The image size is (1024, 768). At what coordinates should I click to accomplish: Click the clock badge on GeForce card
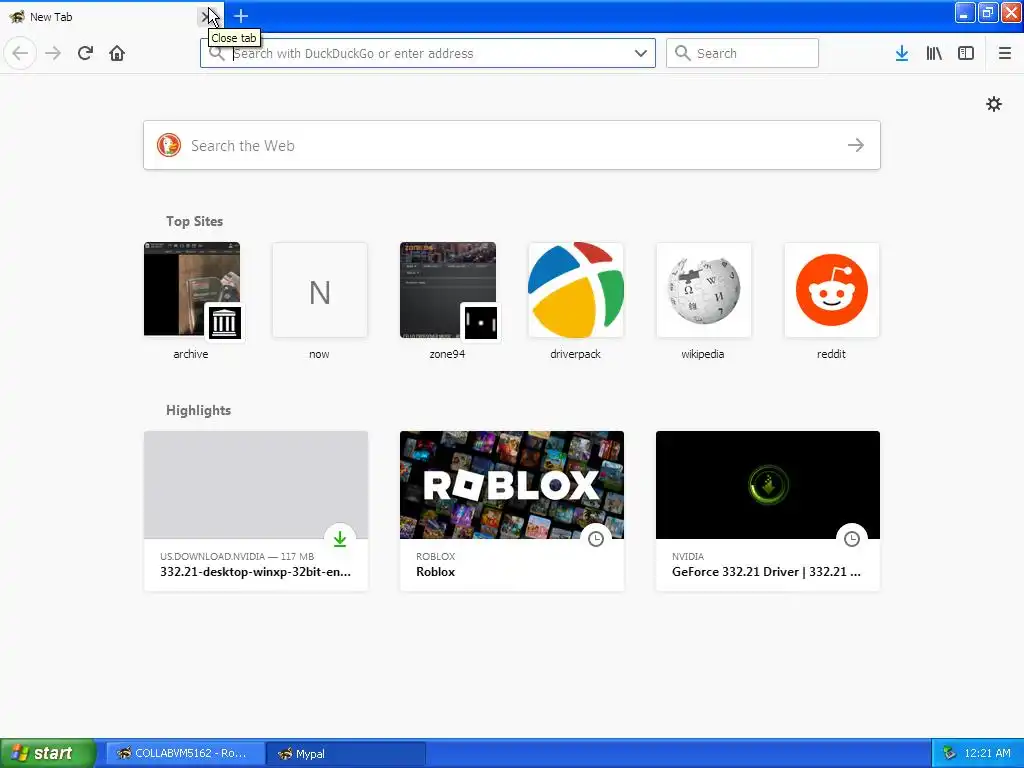click(x=852, y=539)
